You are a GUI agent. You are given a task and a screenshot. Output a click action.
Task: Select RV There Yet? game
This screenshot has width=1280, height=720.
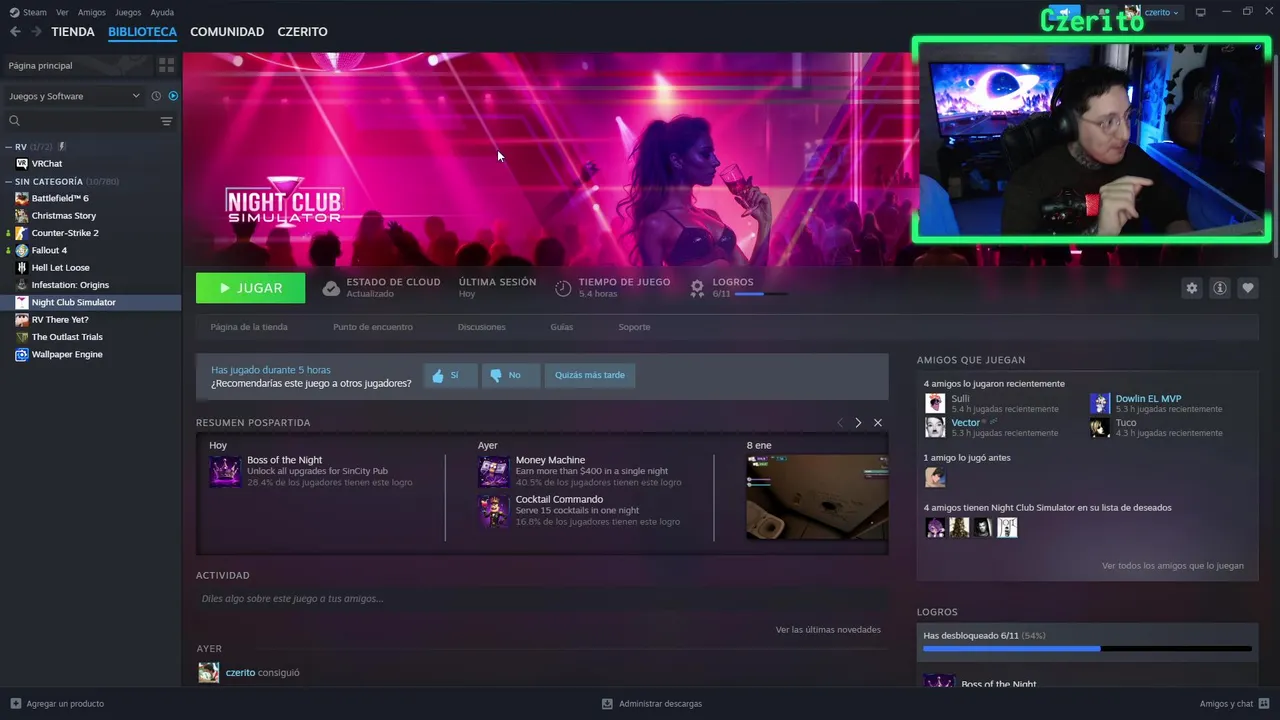(x=60, y=320)
